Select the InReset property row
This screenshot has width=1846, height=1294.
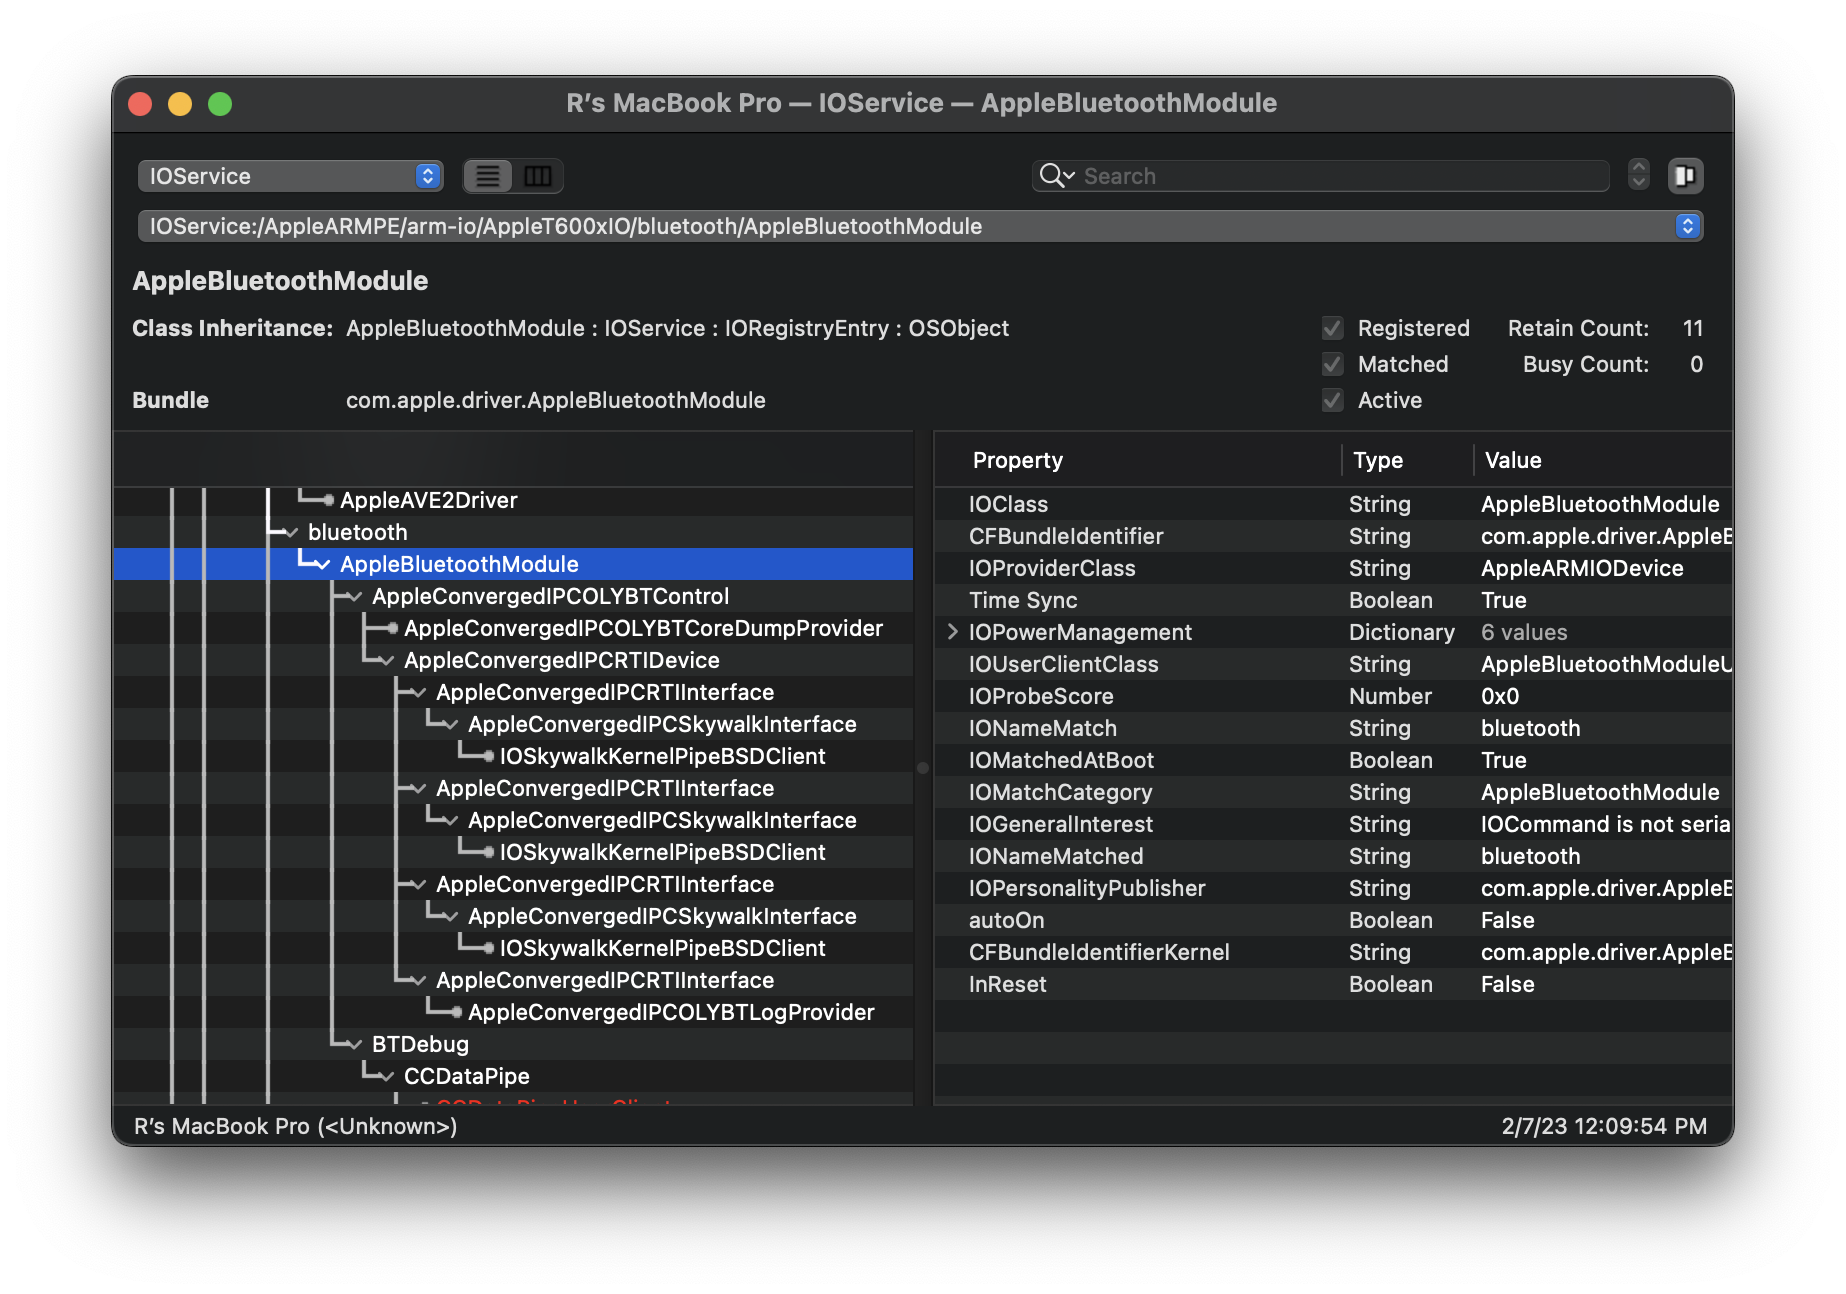click(1333, 984)
